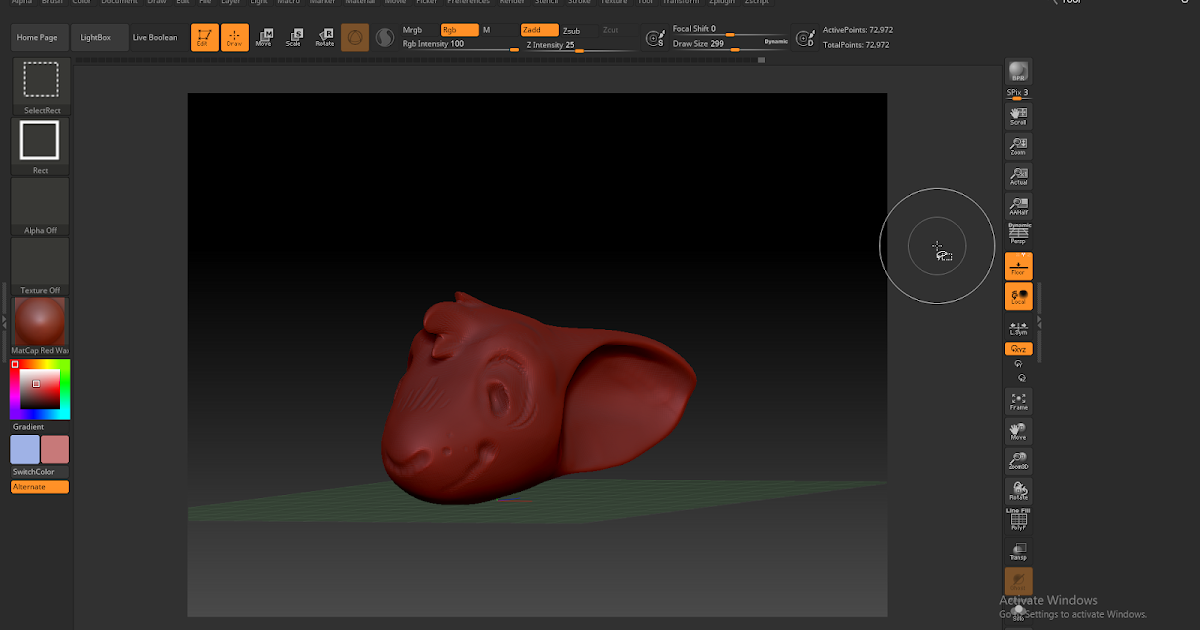Activate the Local transformation icon
The height and width of the screenshot is (630, 1200).
(x=1018, y=296)
